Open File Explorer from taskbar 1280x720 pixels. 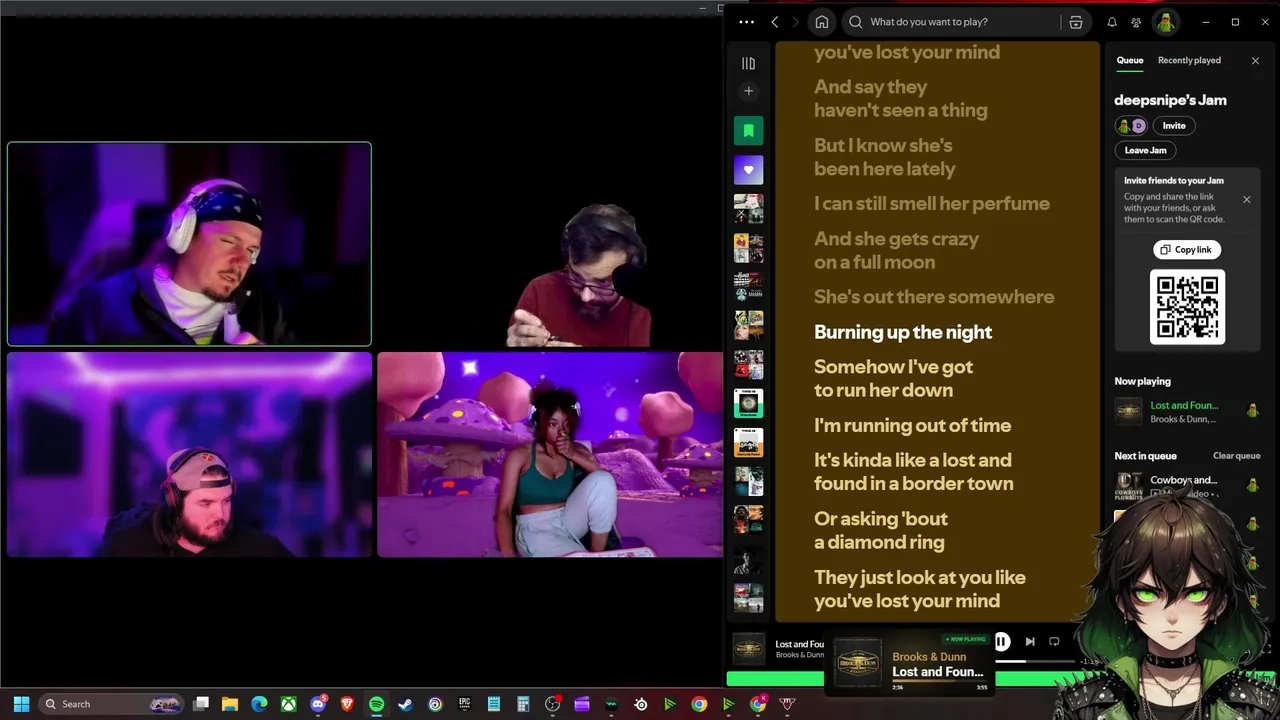tap(230, 704)
